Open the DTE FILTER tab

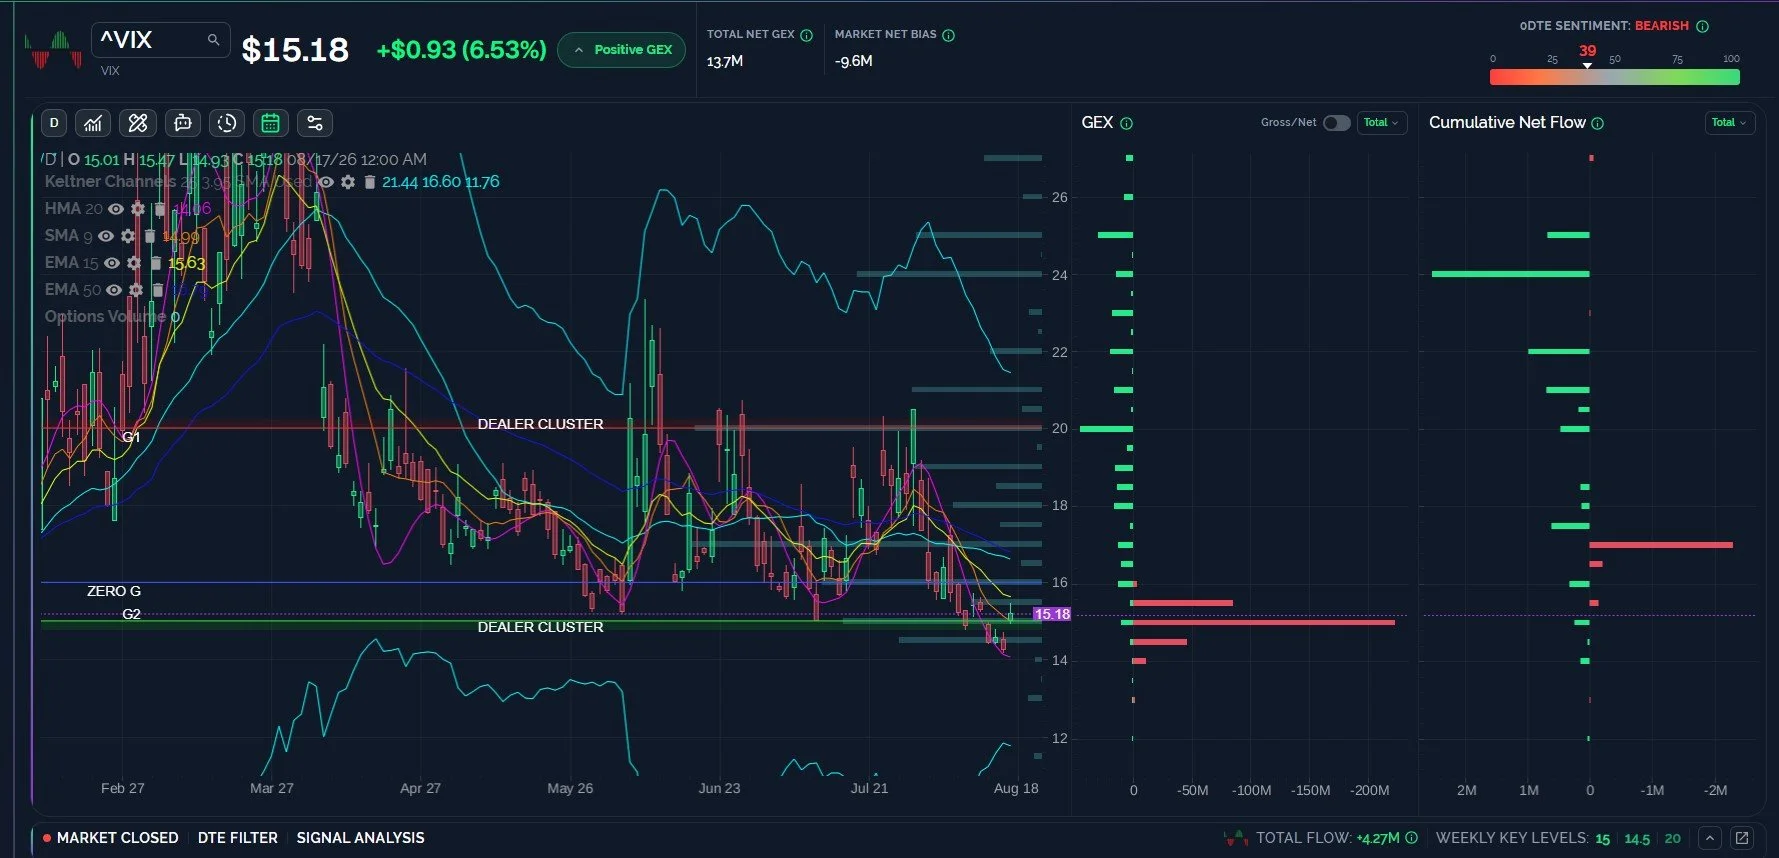pyautogui.click(x=238, y=838)
